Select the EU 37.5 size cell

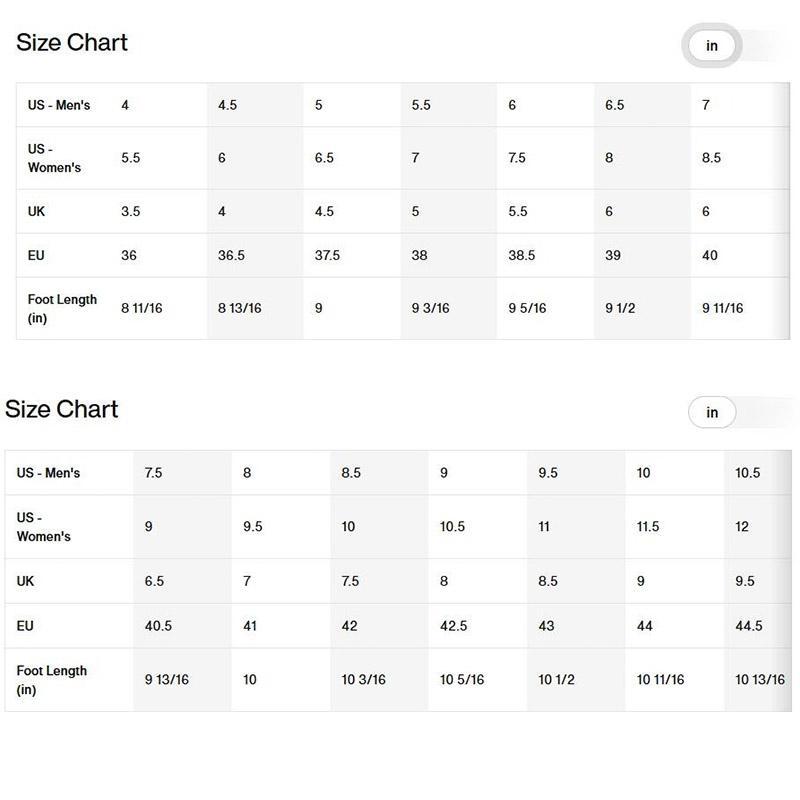[328, 256]
